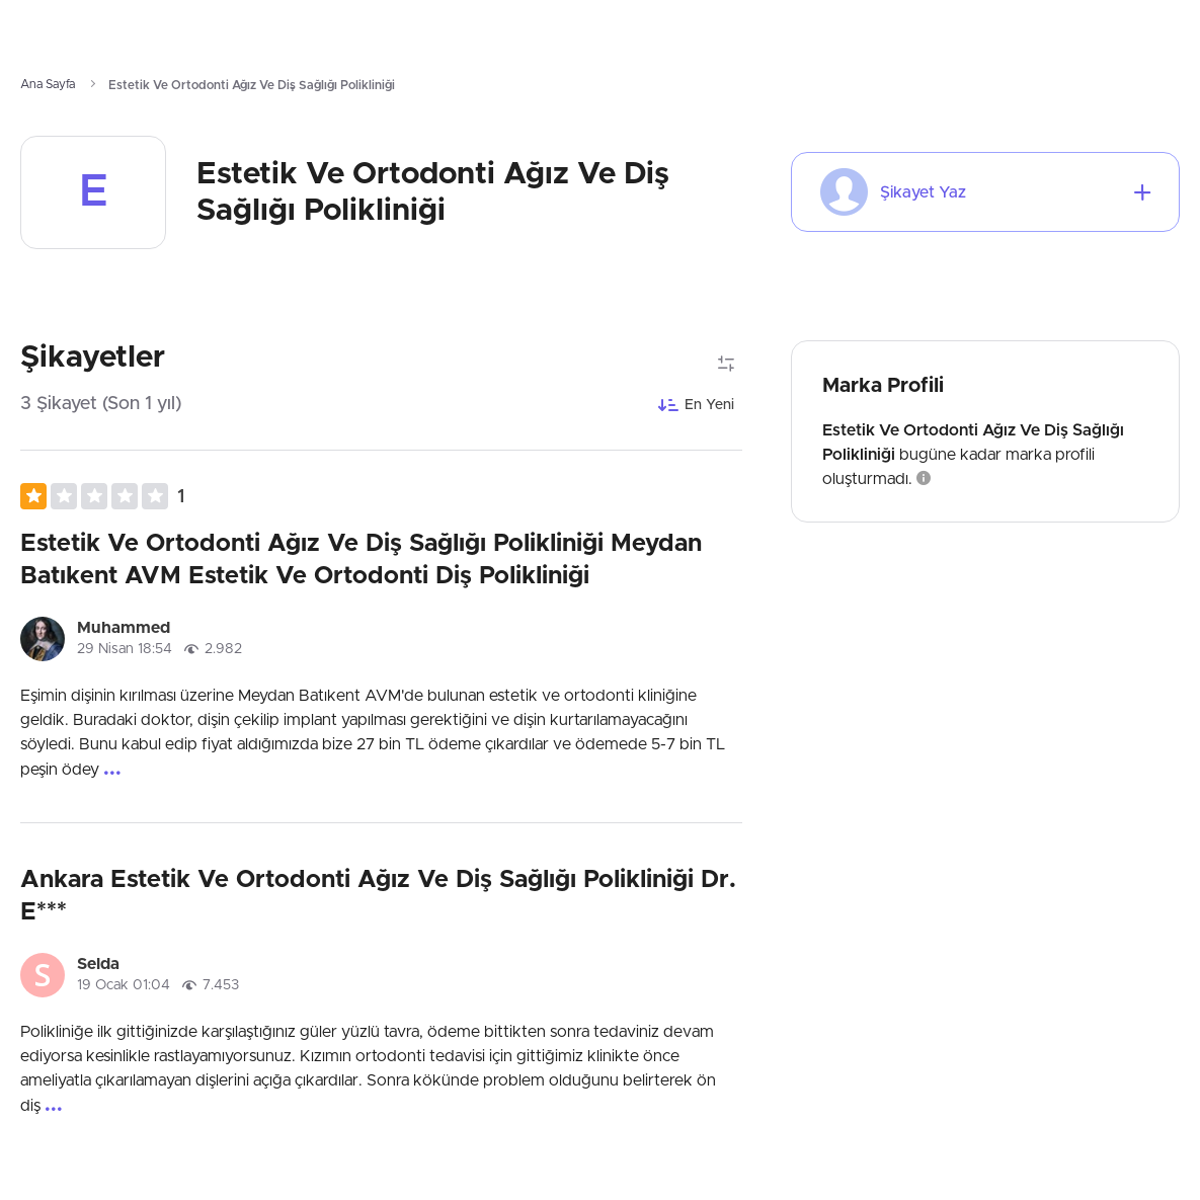This screenshot has width=1200, height=1200.
Task: Open the Meydan Batıkent AVM complaint title
Action: point(361,559)
